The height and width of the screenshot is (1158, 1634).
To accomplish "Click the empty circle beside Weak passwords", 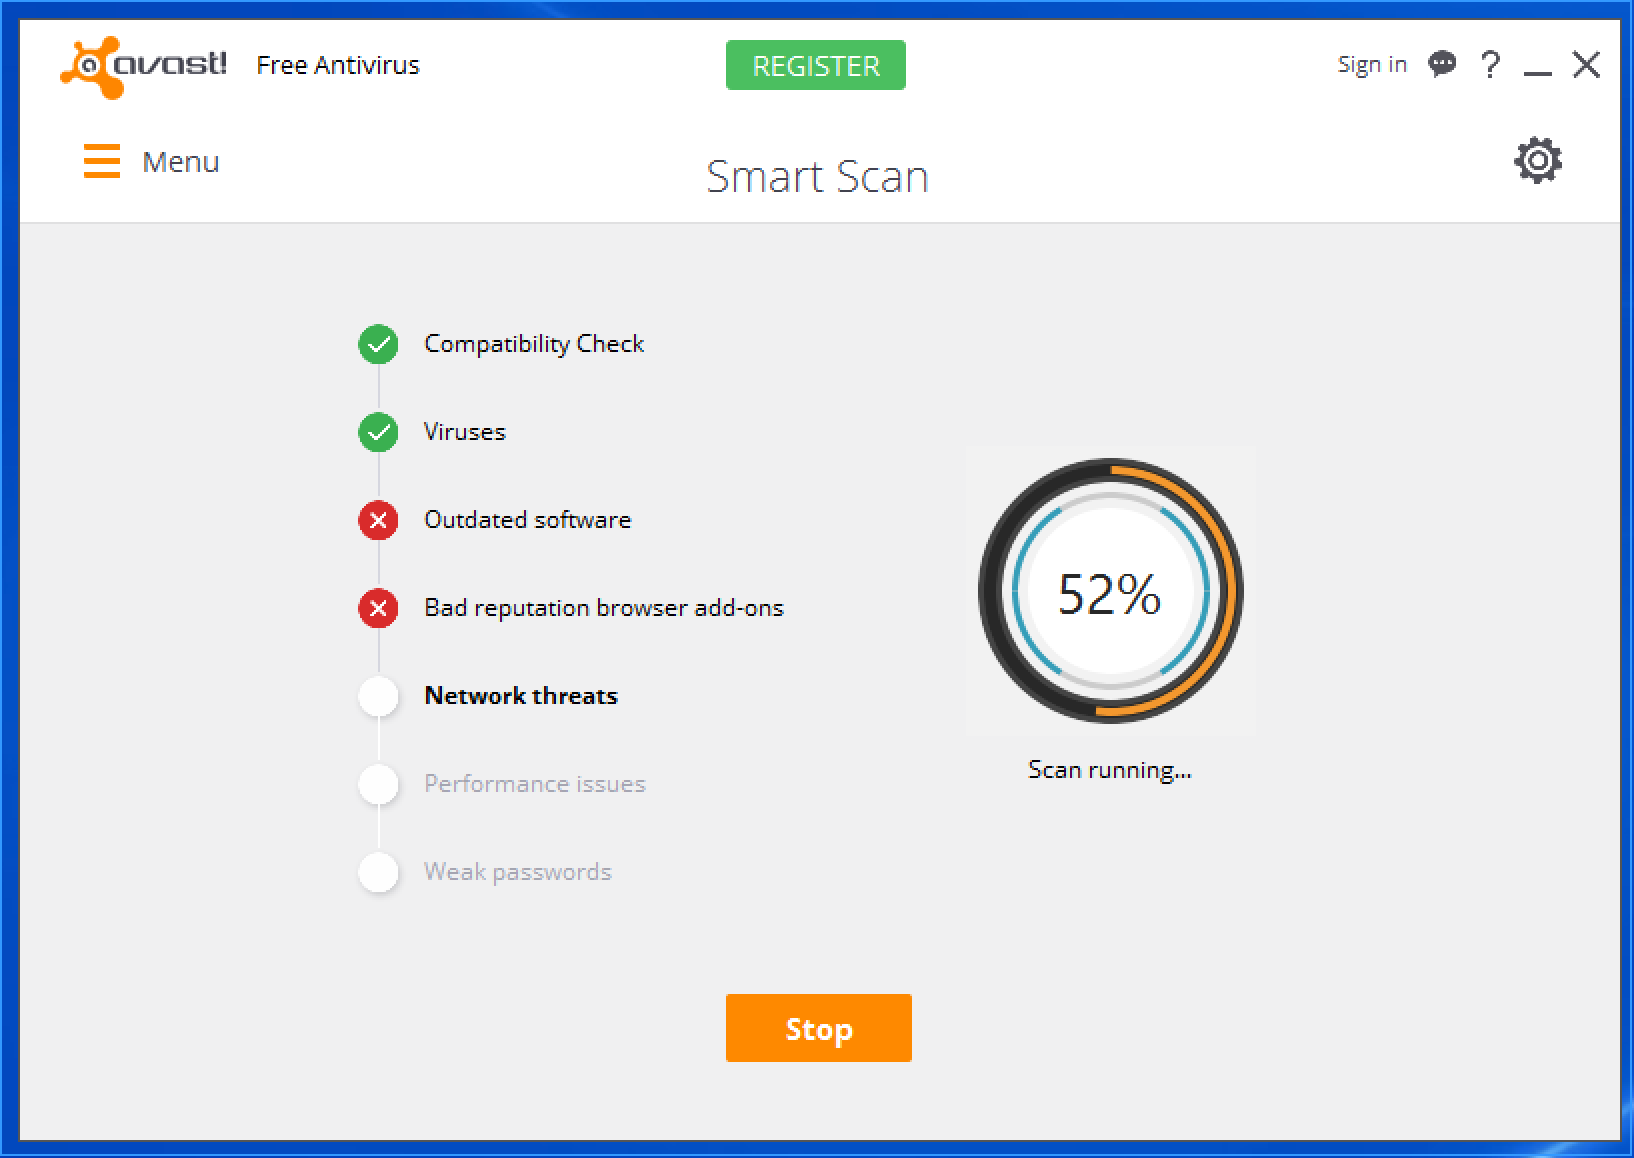I will click(378, 872).
